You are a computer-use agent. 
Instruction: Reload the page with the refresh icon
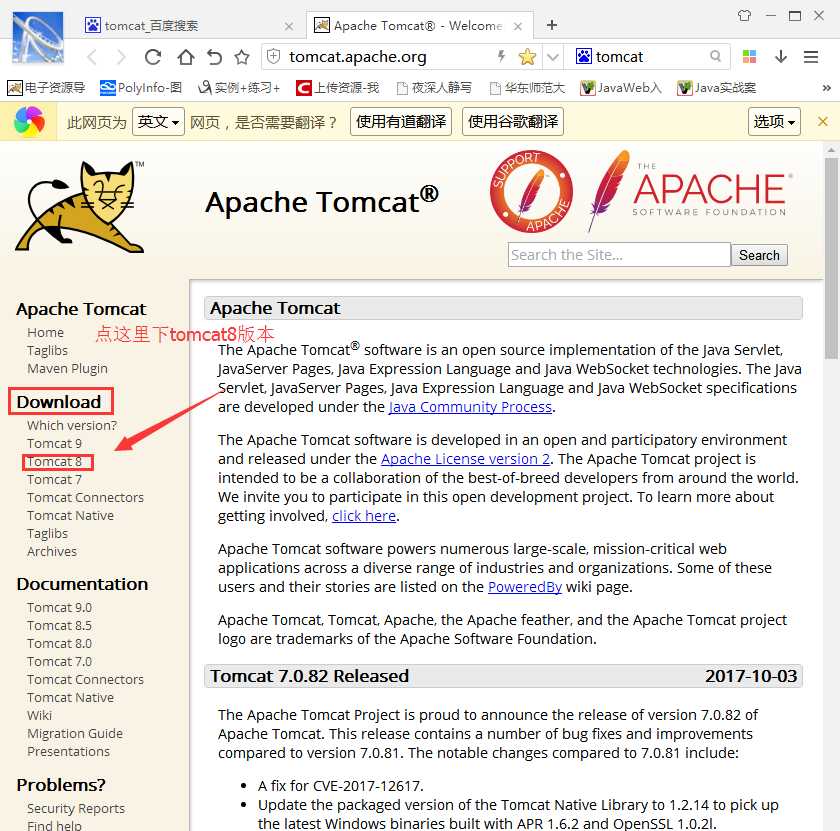153,57
